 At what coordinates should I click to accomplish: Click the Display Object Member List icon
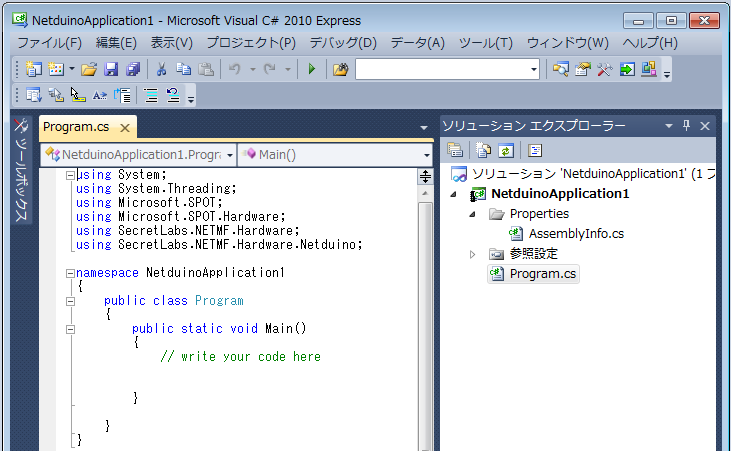tap(34, 95)
